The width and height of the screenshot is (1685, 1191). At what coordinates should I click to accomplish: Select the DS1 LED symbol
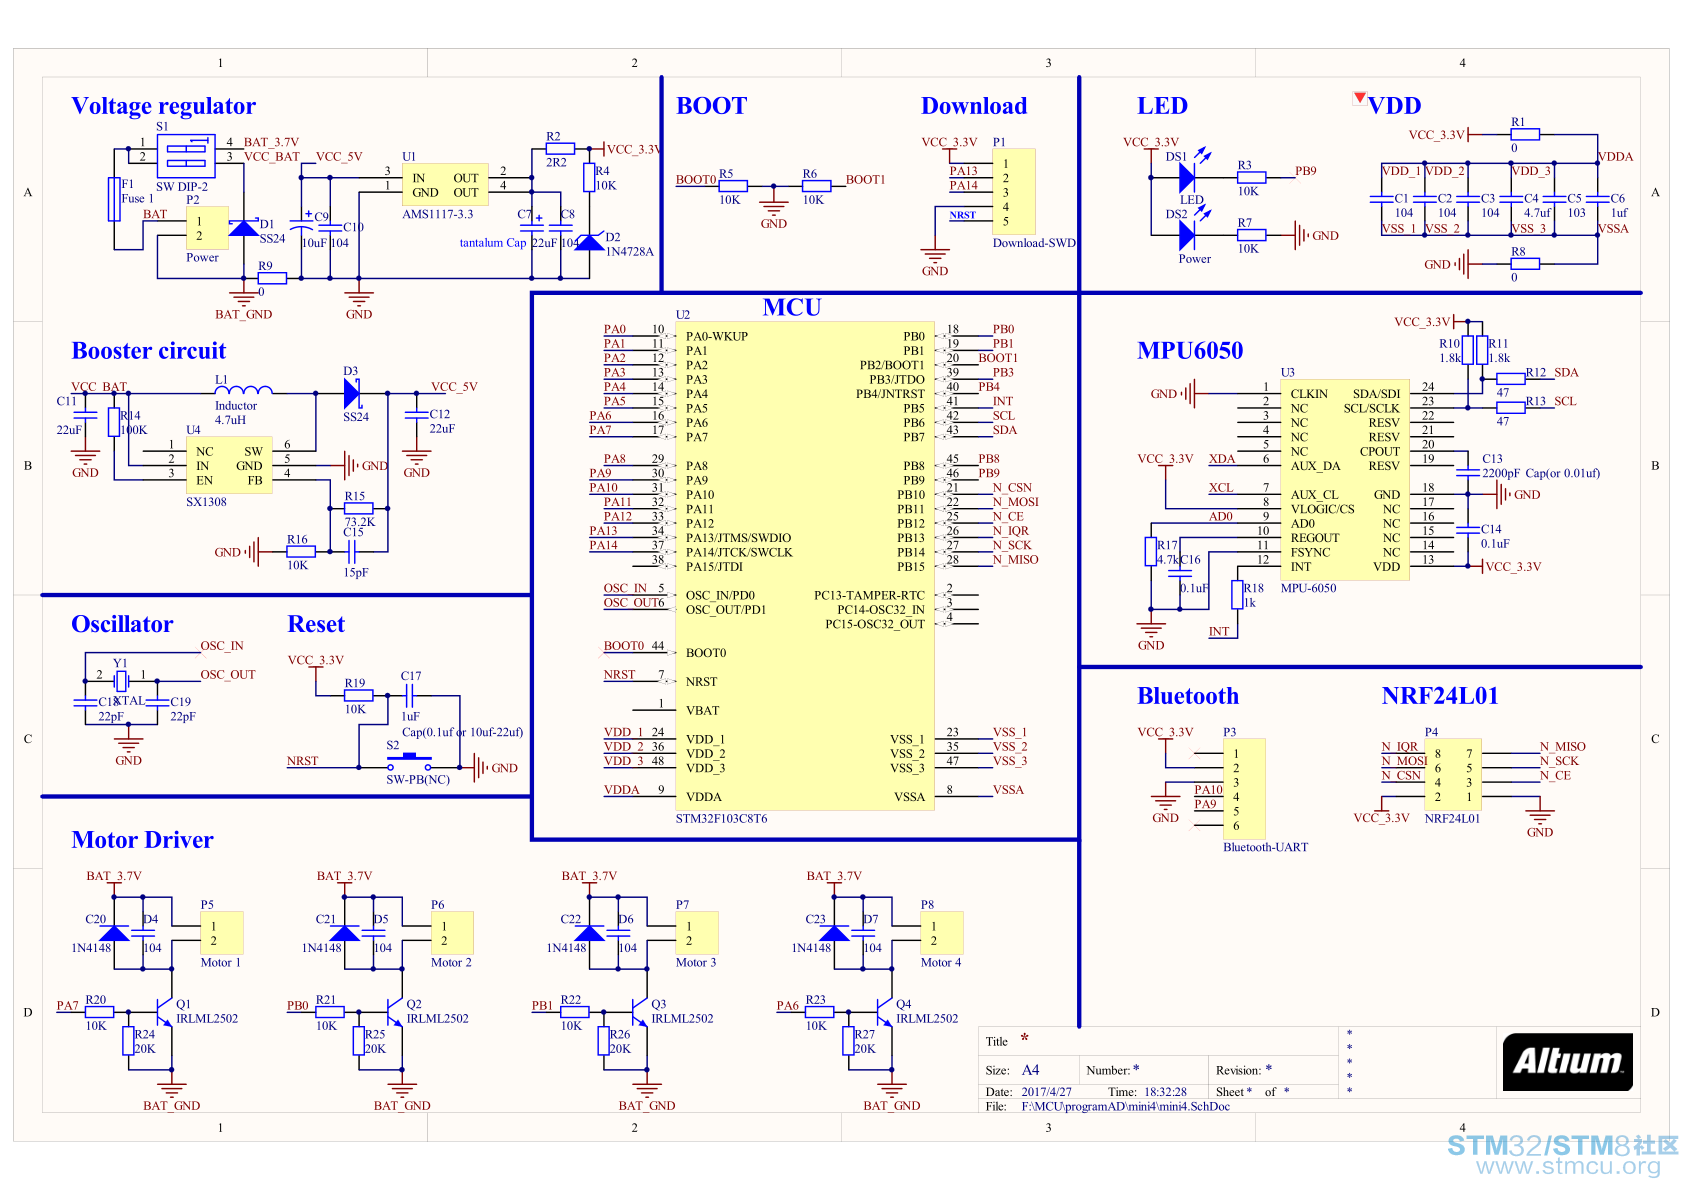tap(1186, 177)
